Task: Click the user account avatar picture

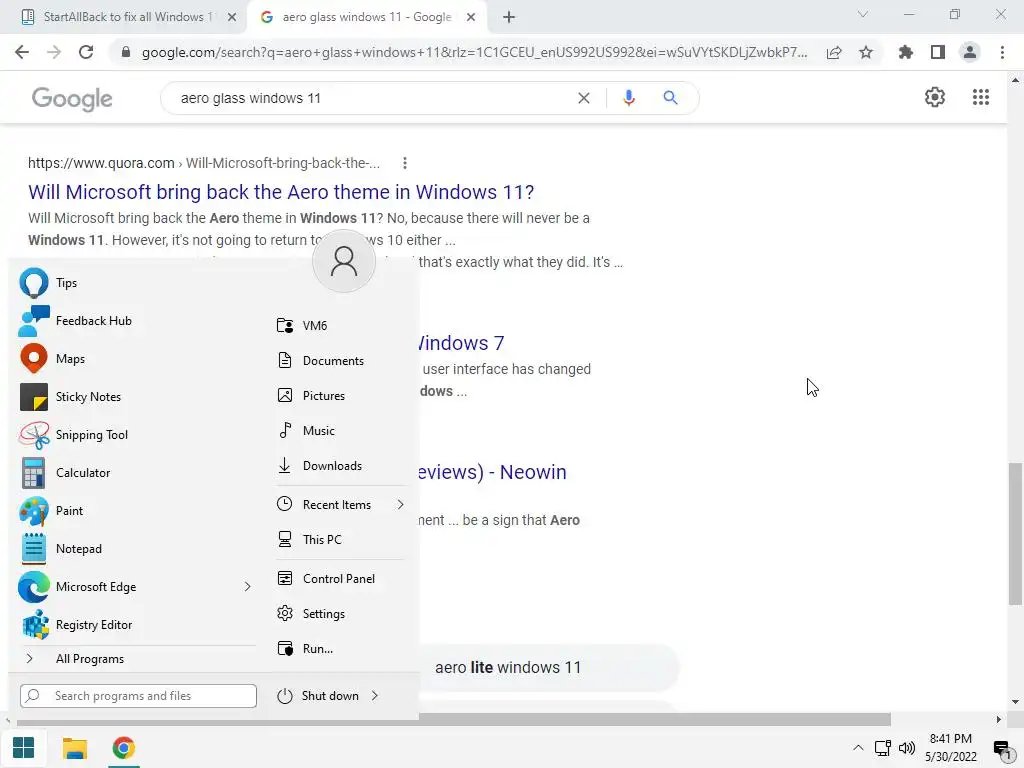Action: click(x=344, y=261)
